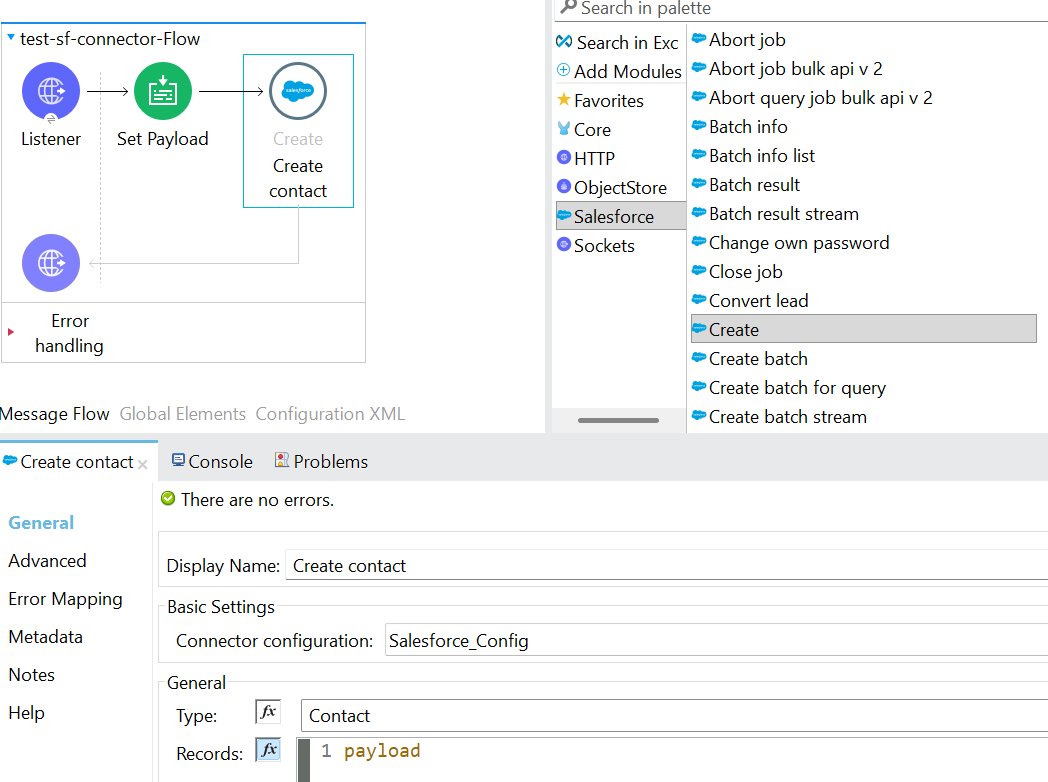Choose Create batch operation
The height and width of the screenshot is (782, 1048).
pyautogui.click(x=749, y=359)
